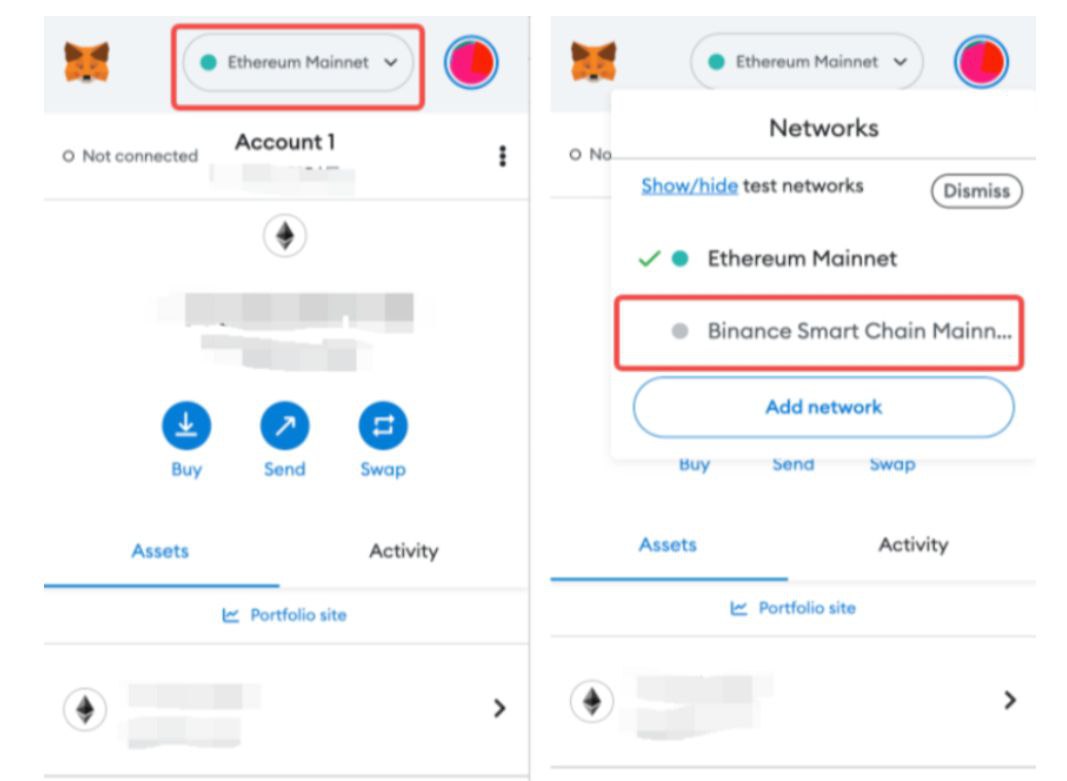The height and width of the screenshot is (781, 1067).
Task: Open the account avatar in left panel
Action: (x=471, y=62)
